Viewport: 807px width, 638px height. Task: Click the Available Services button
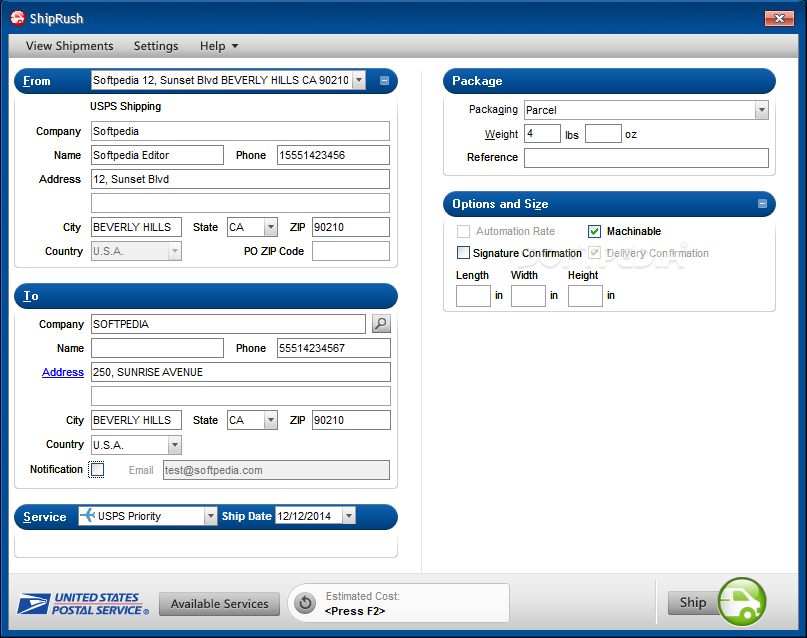(220, 604)
